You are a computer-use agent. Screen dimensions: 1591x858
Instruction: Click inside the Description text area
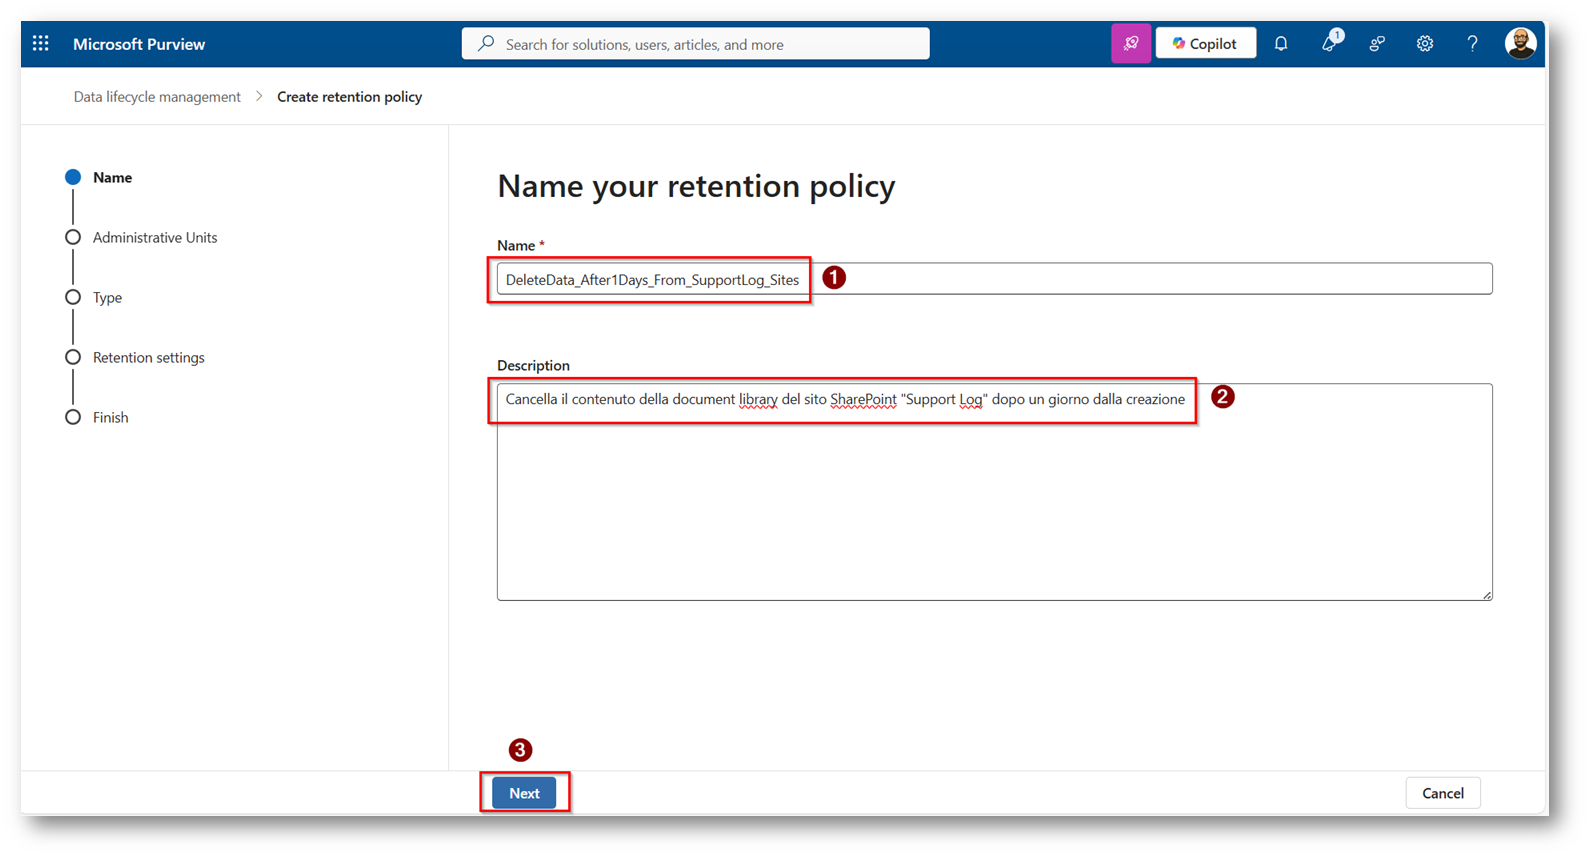(x=994, y=500)
